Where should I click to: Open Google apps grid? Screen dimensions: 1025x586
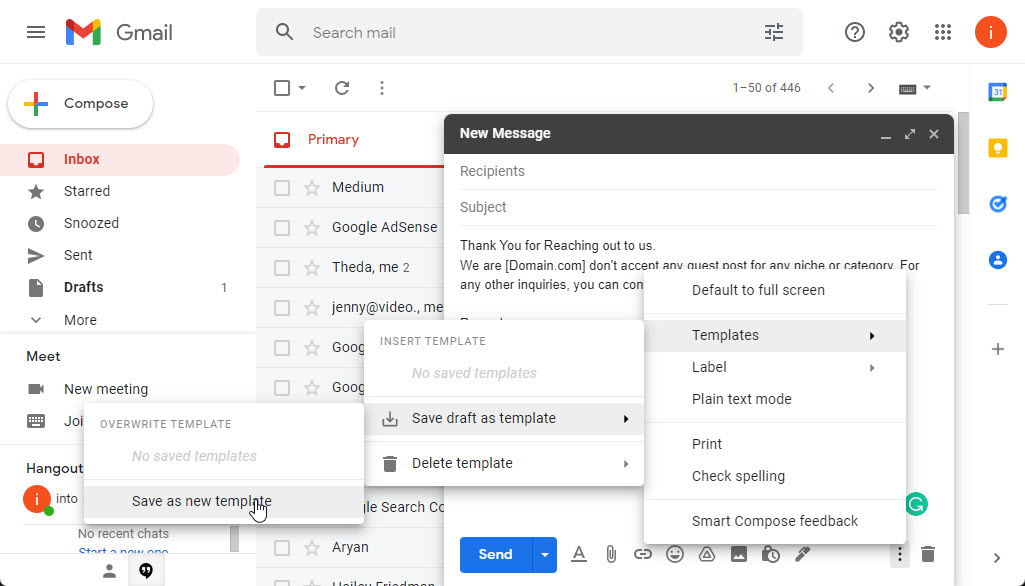pyautogui.click(x=943, y=32)
